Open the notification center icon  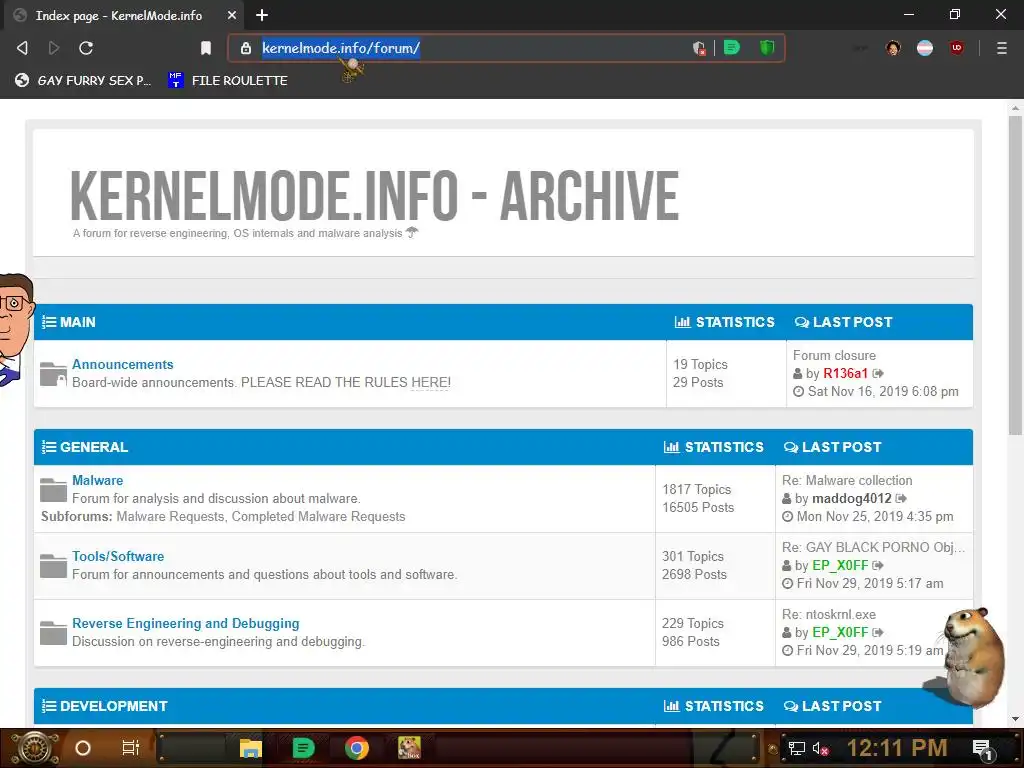coord(982,749)
